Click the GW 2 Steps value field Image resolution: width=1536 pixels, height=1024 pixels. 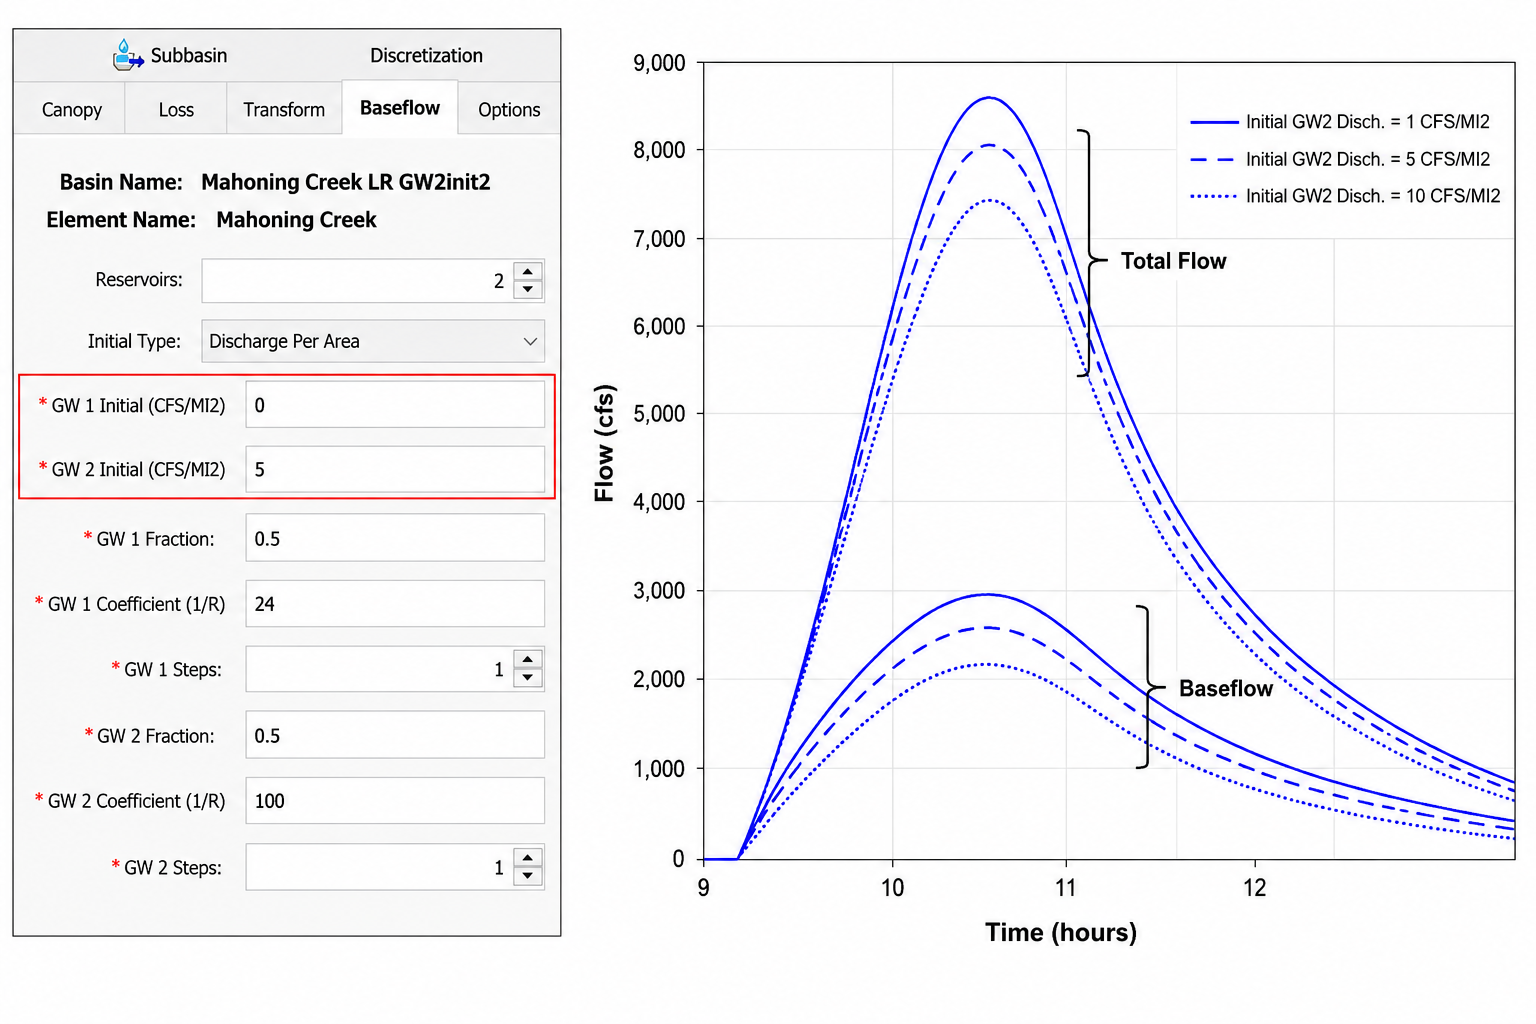click(379, 867)
